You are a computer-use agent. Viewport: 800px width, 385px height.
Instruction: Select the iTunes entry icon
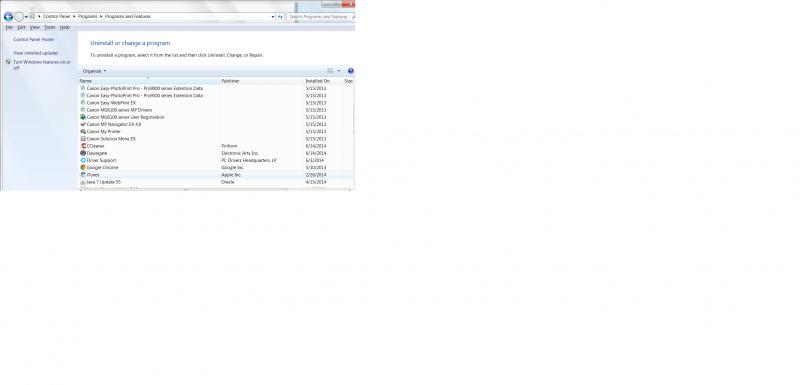pyautogui.click(x=83, y=174)
